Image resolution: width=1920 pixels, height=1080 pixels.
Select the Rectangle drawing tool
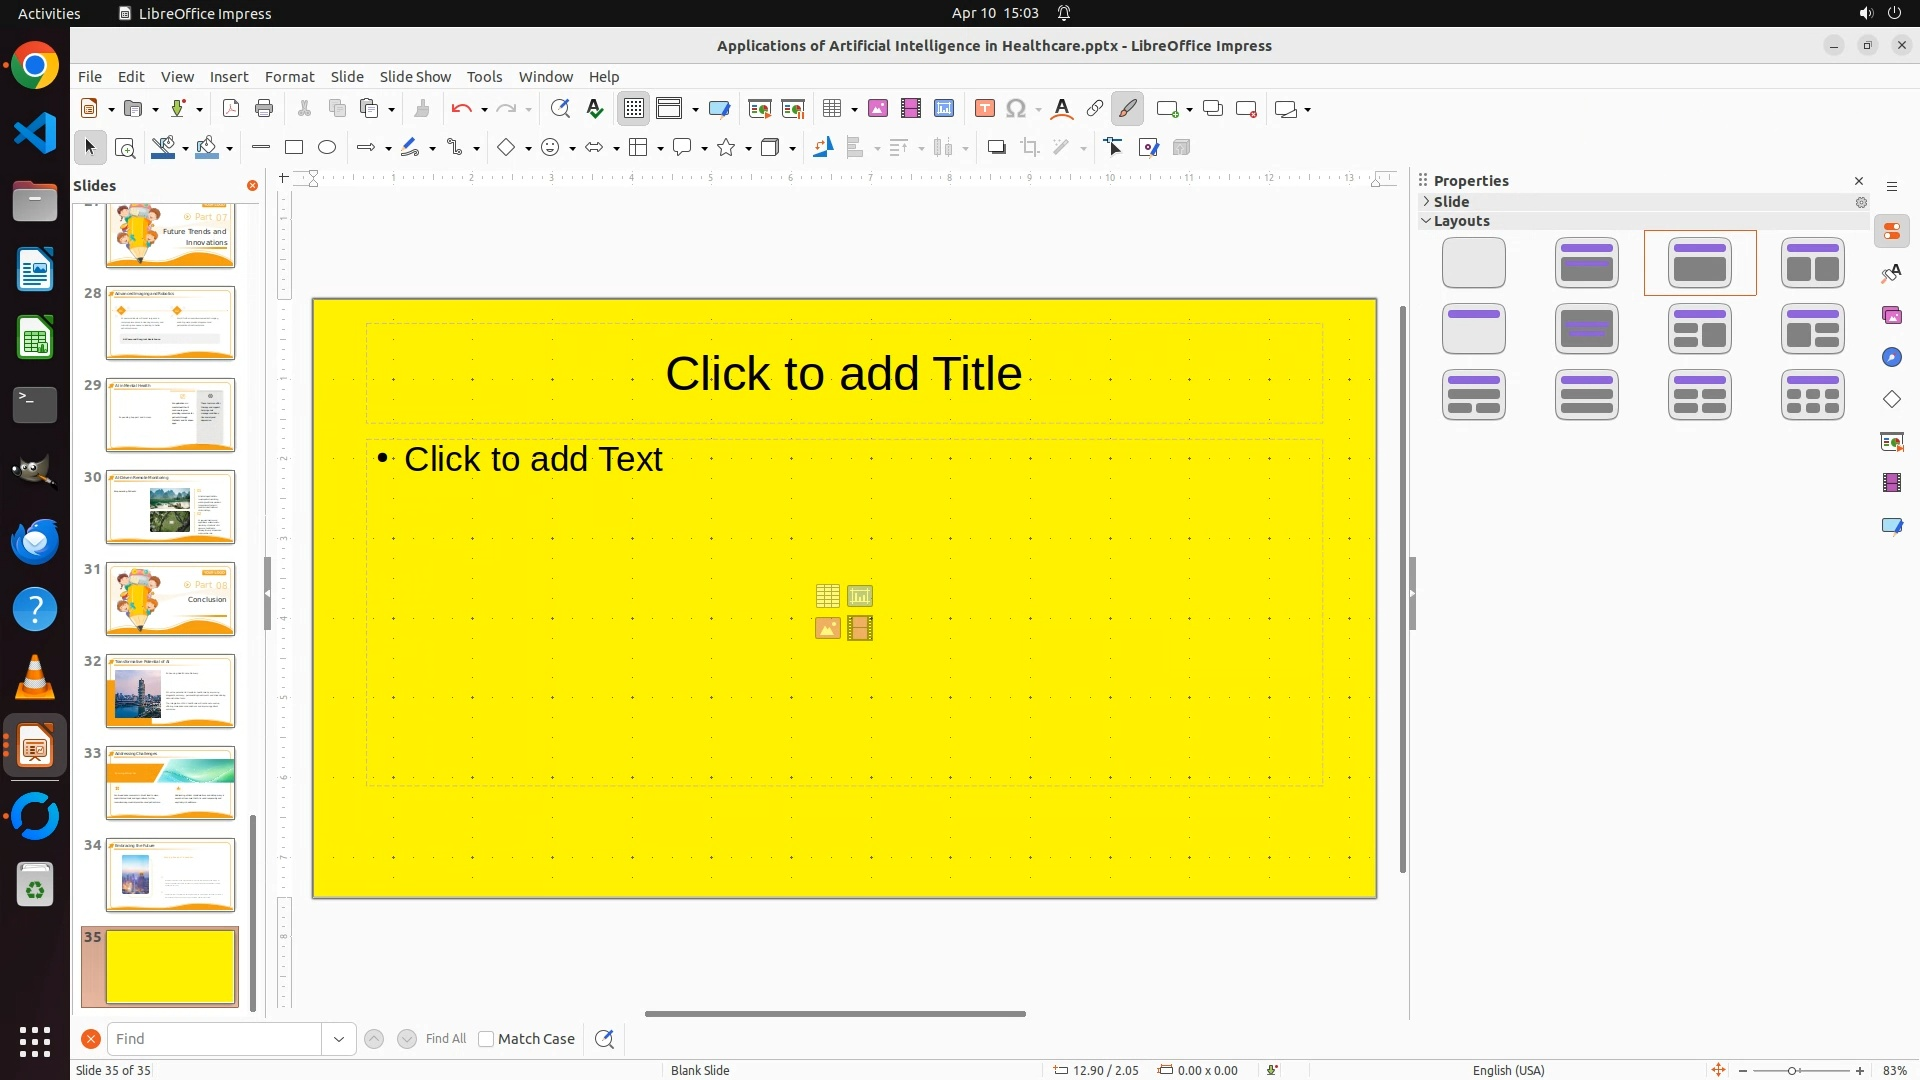point(294,148)
